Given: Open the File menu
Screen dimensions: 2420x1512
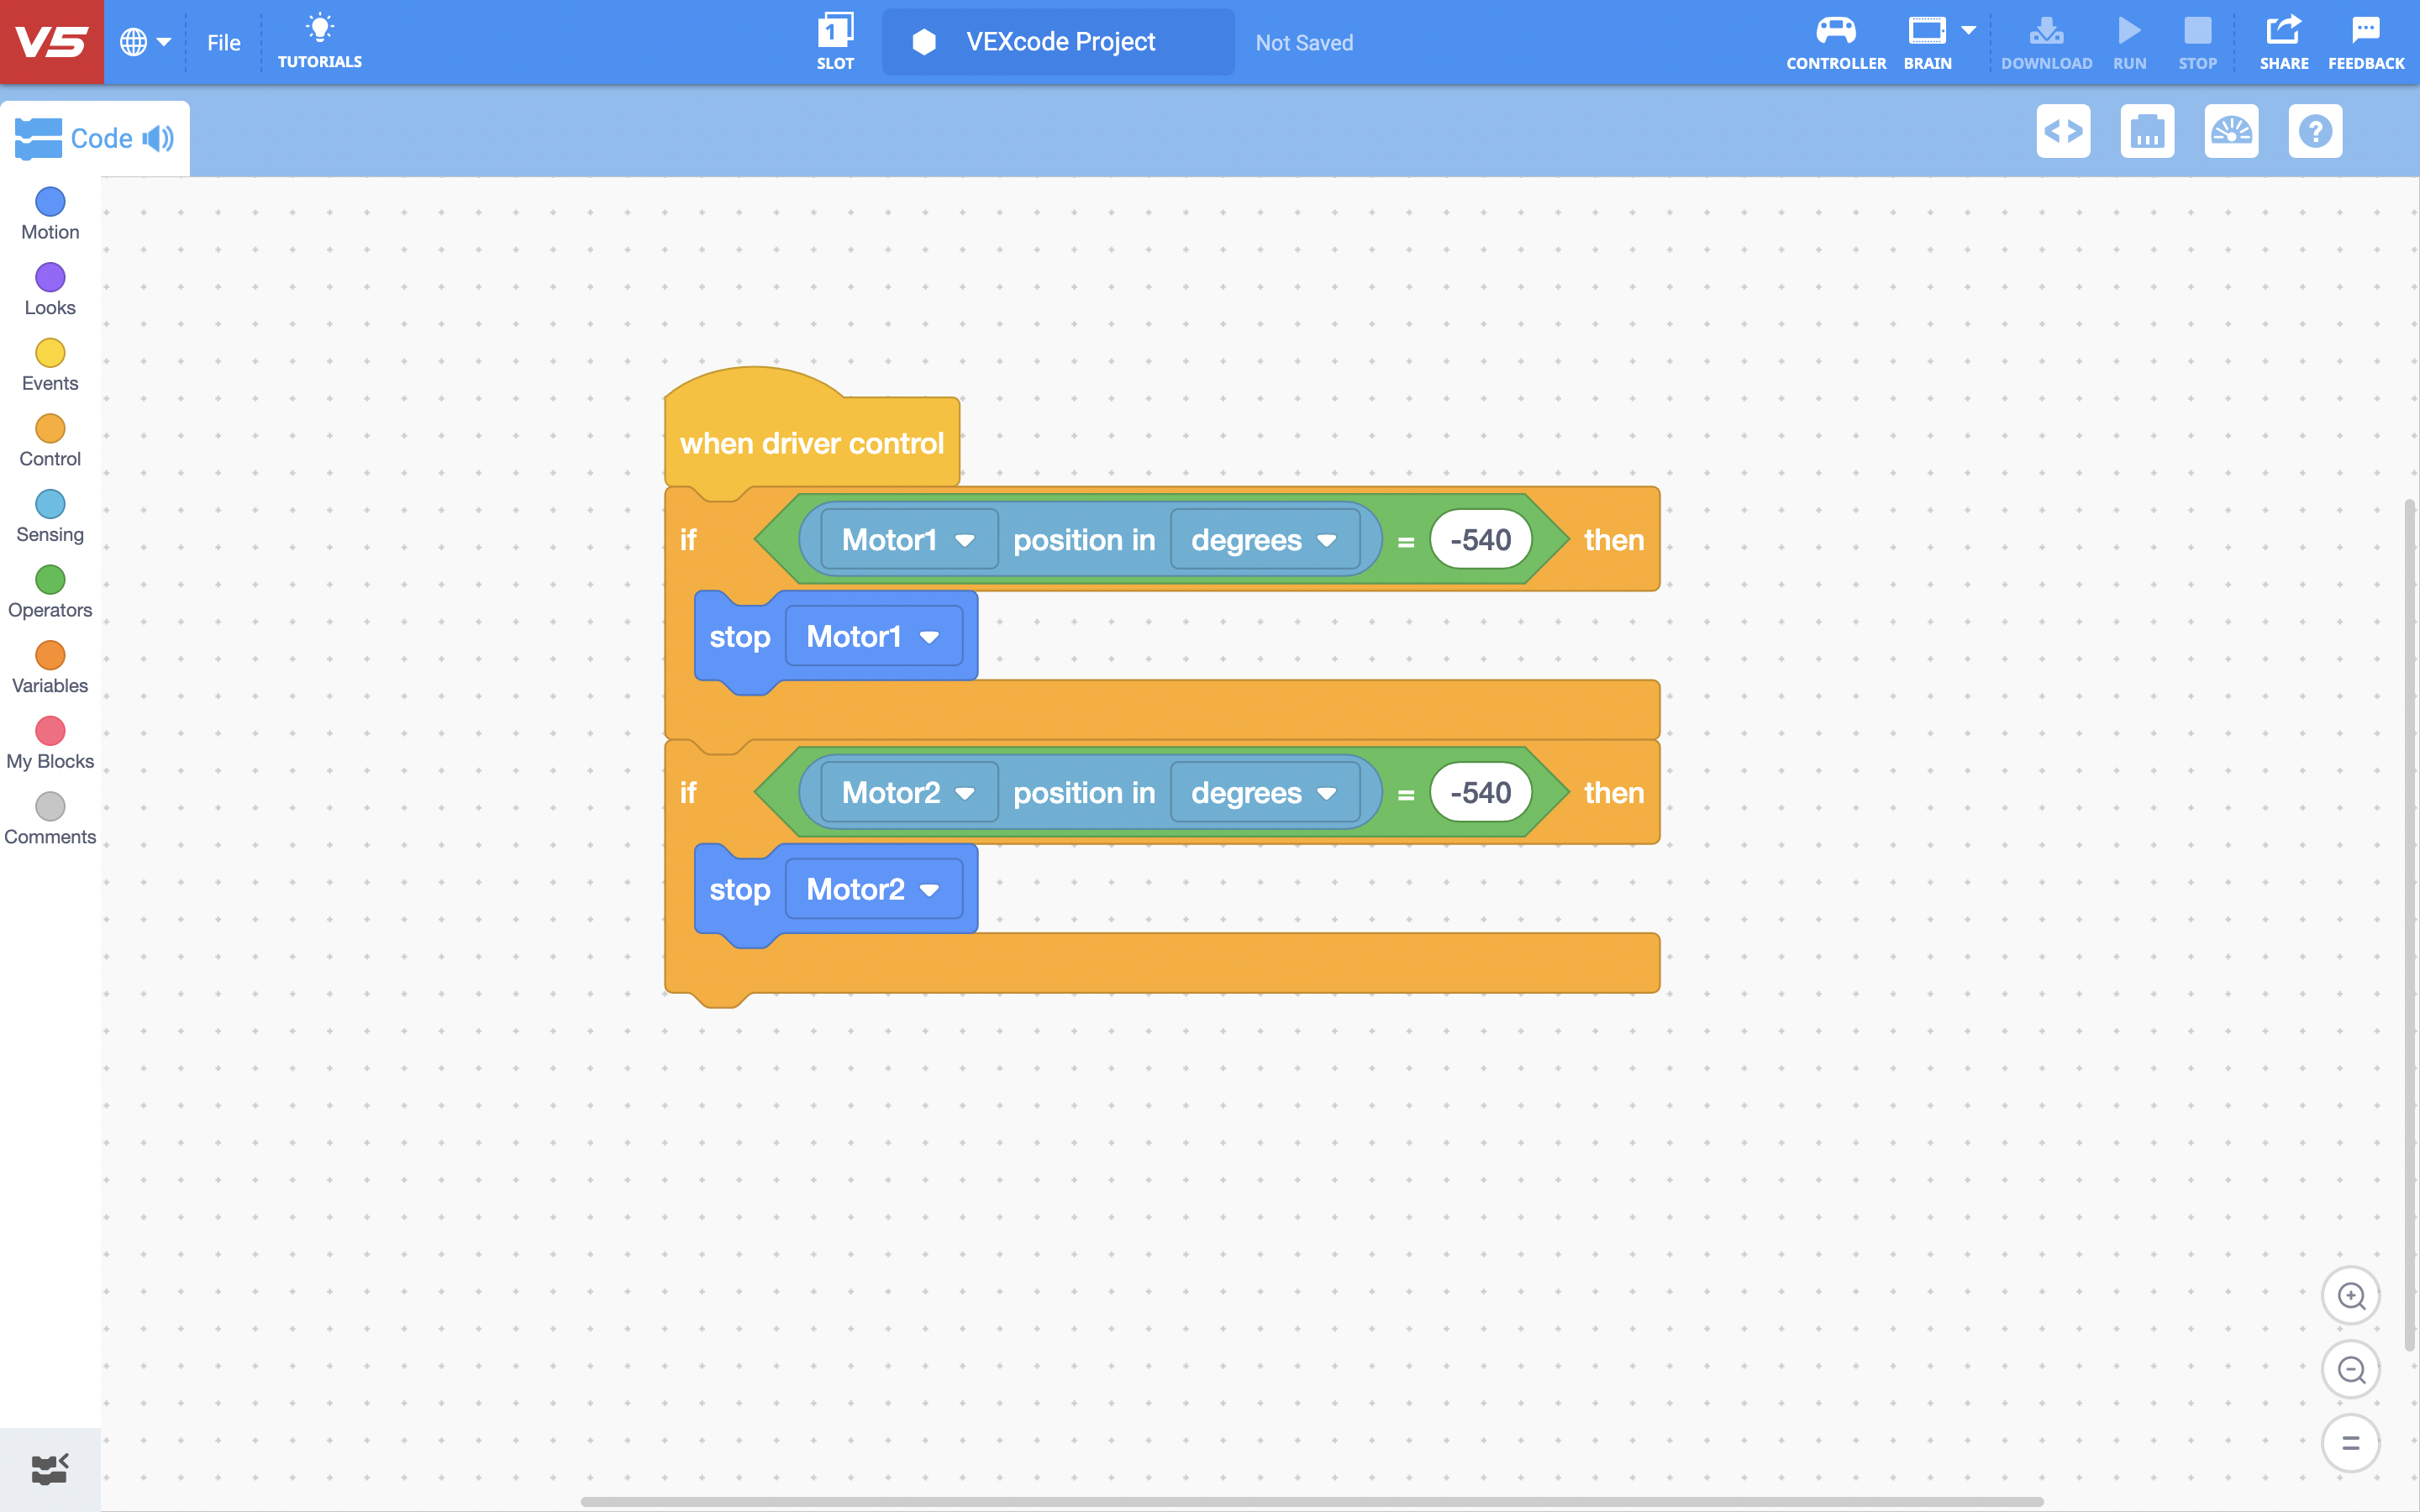Looking at the screenshot, I should point(224,42).
